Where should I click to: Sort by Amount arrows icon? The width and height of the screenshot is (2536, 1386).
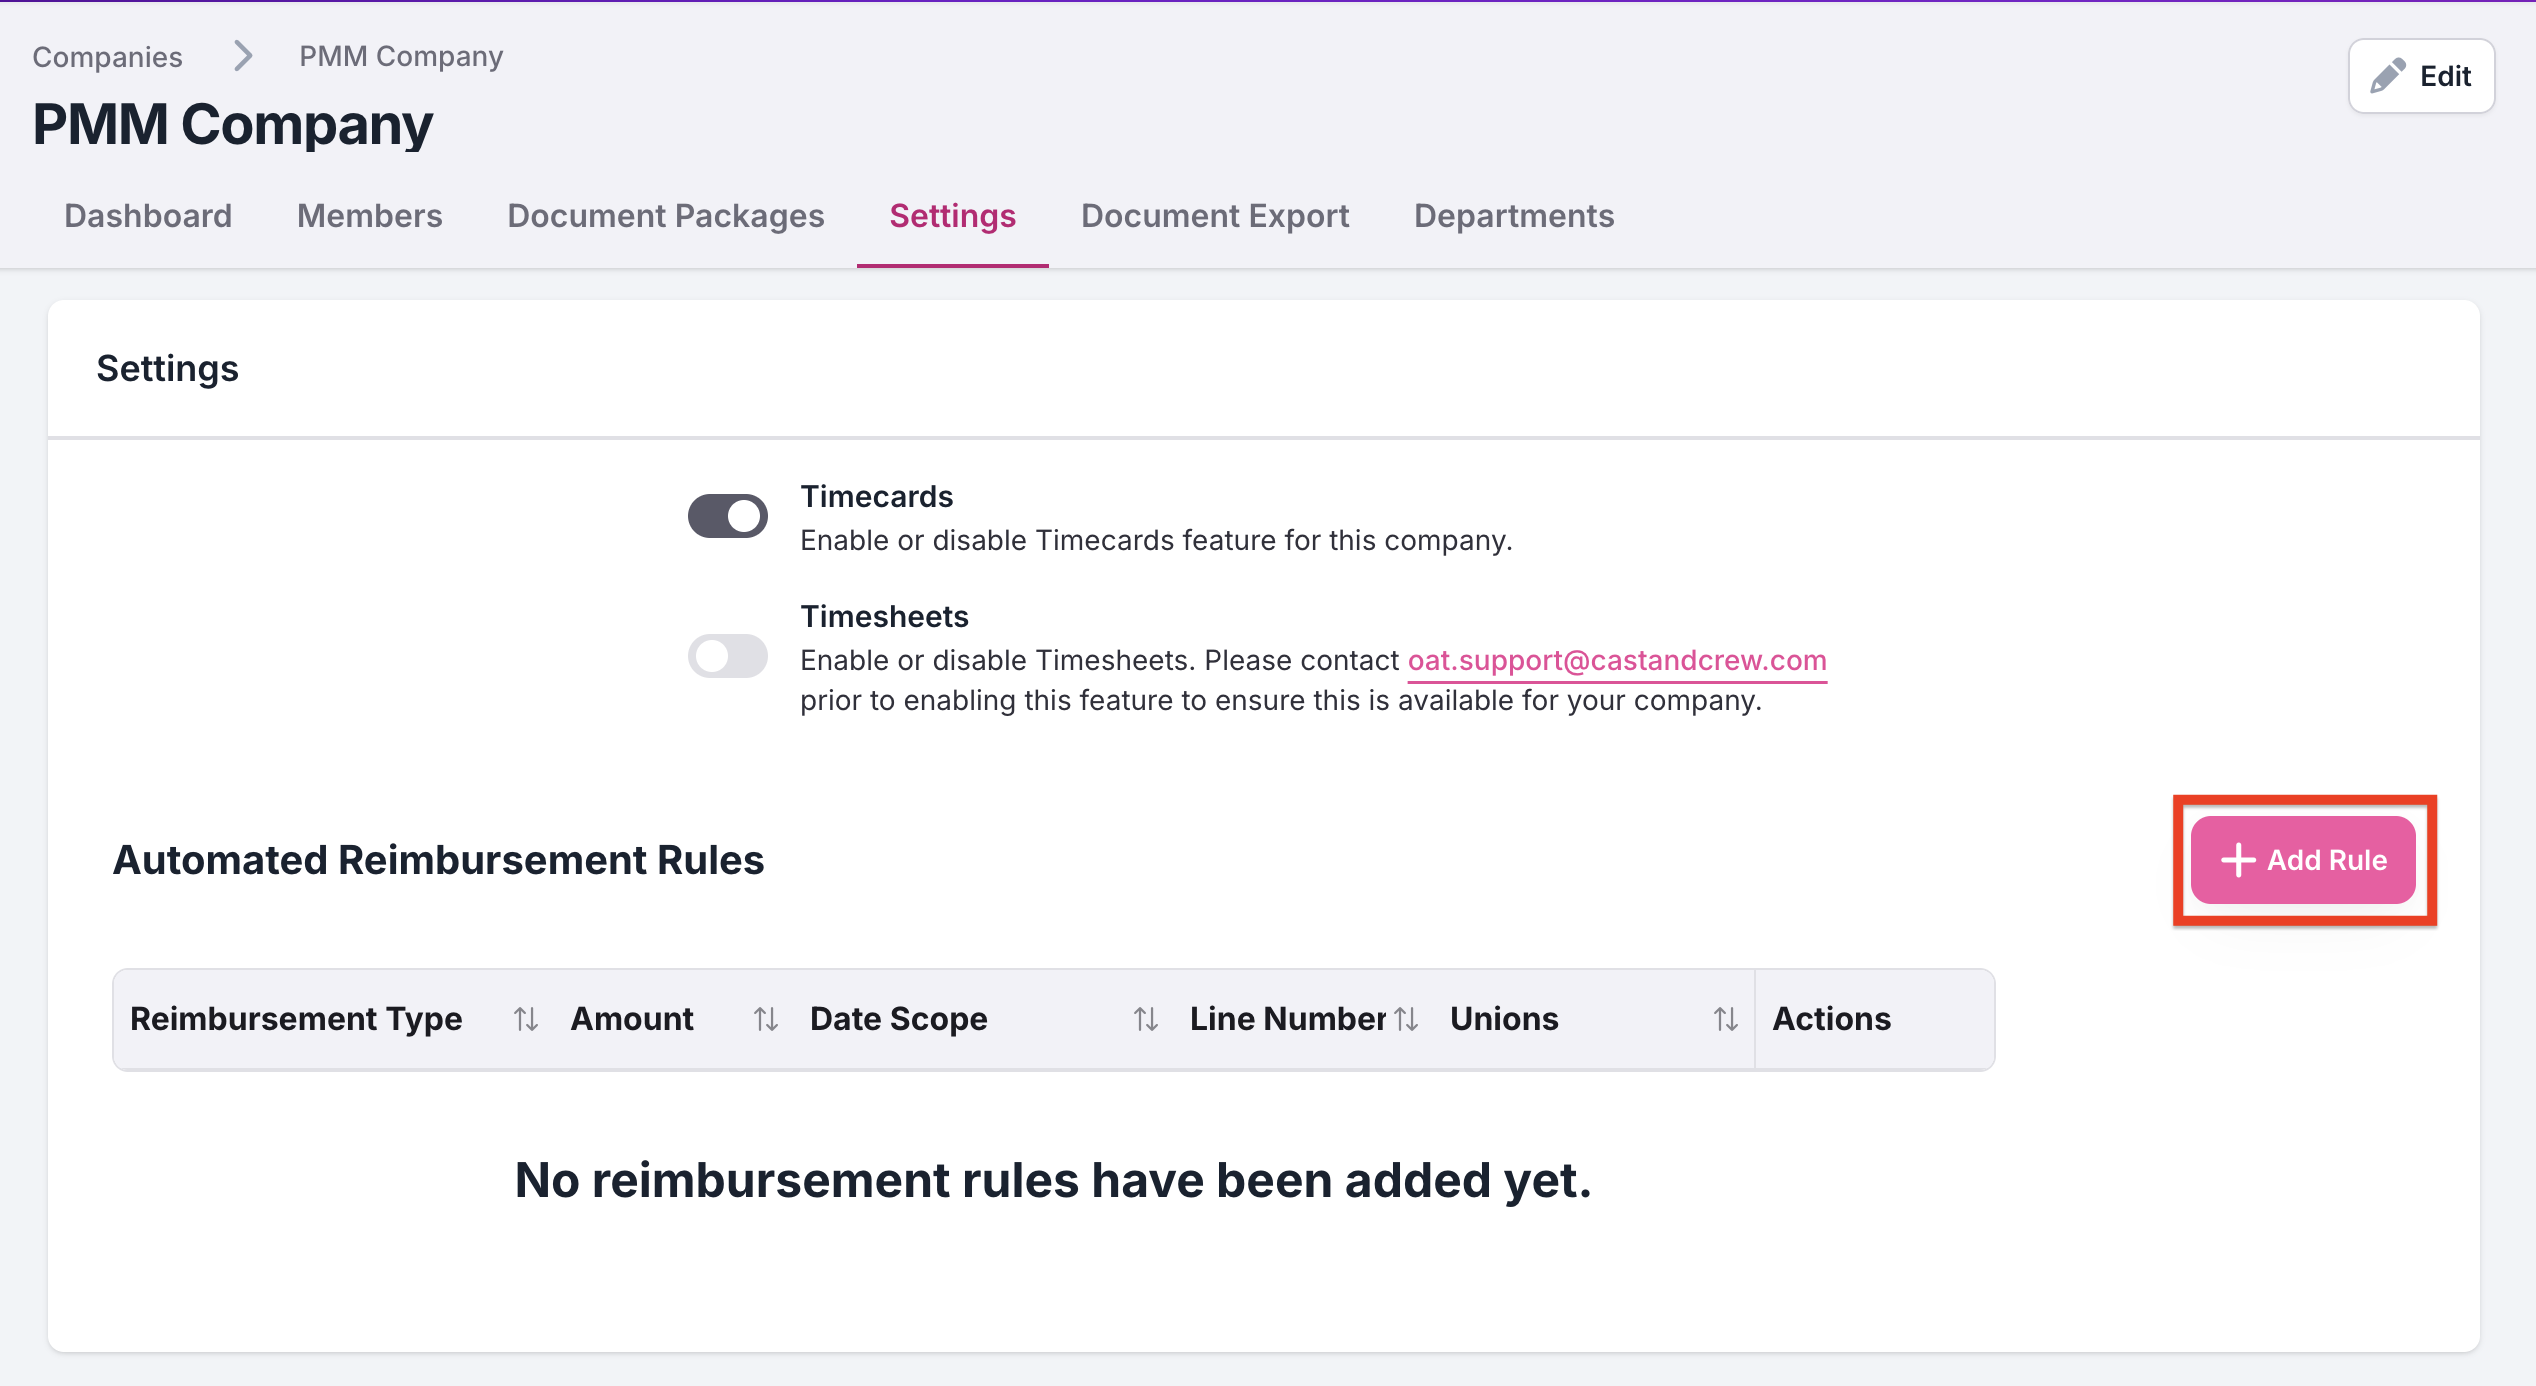coord(766,1019)
